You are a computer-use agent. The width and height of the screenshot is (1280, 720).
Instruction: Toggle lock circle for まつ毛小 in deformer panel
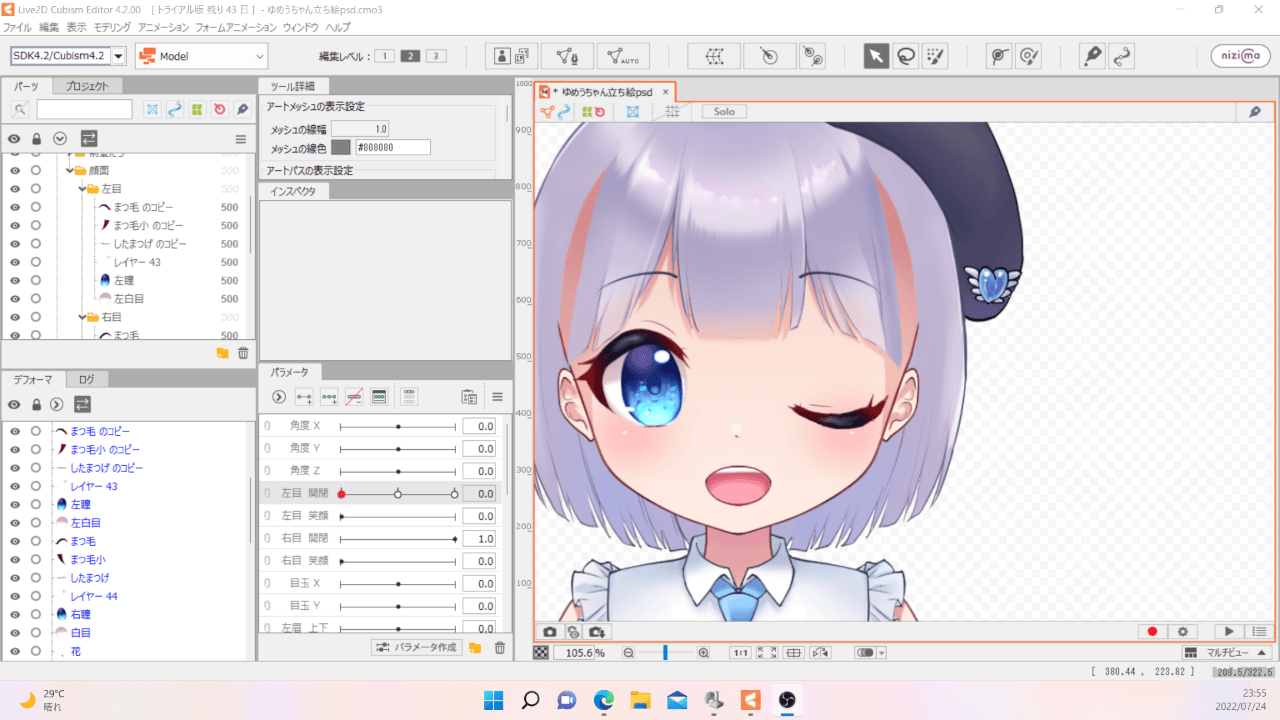pyautogui.click(x=35, y=560)
